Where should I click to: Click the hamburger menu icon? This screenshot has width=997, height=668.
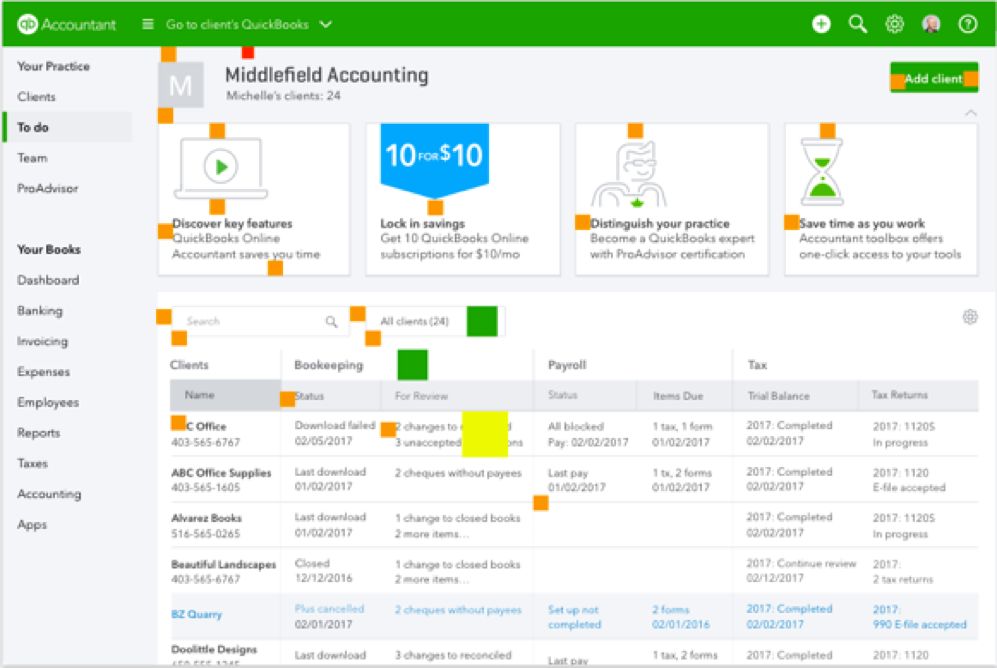tap(148, 24)
